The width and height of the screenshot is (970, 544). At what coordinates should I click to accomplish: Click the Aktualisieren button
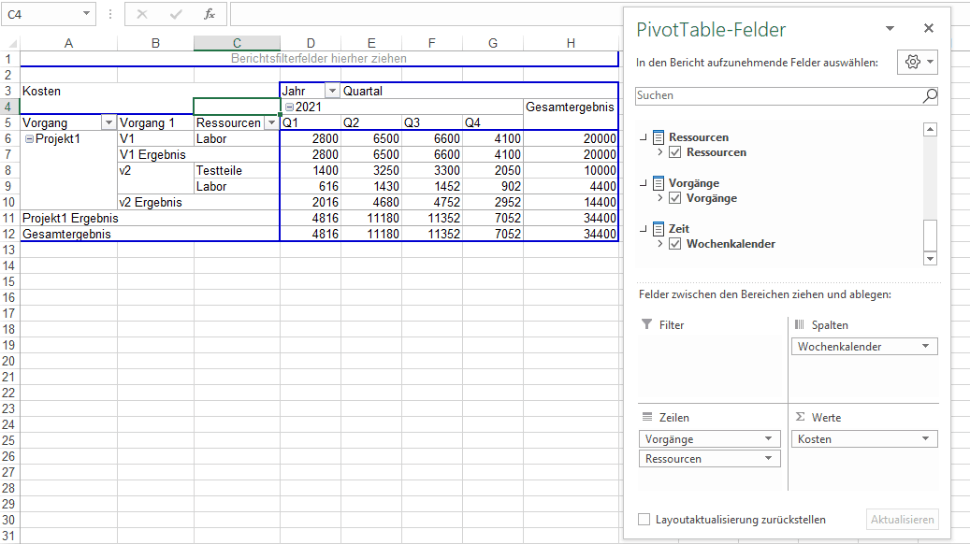[x=902, y=519]
